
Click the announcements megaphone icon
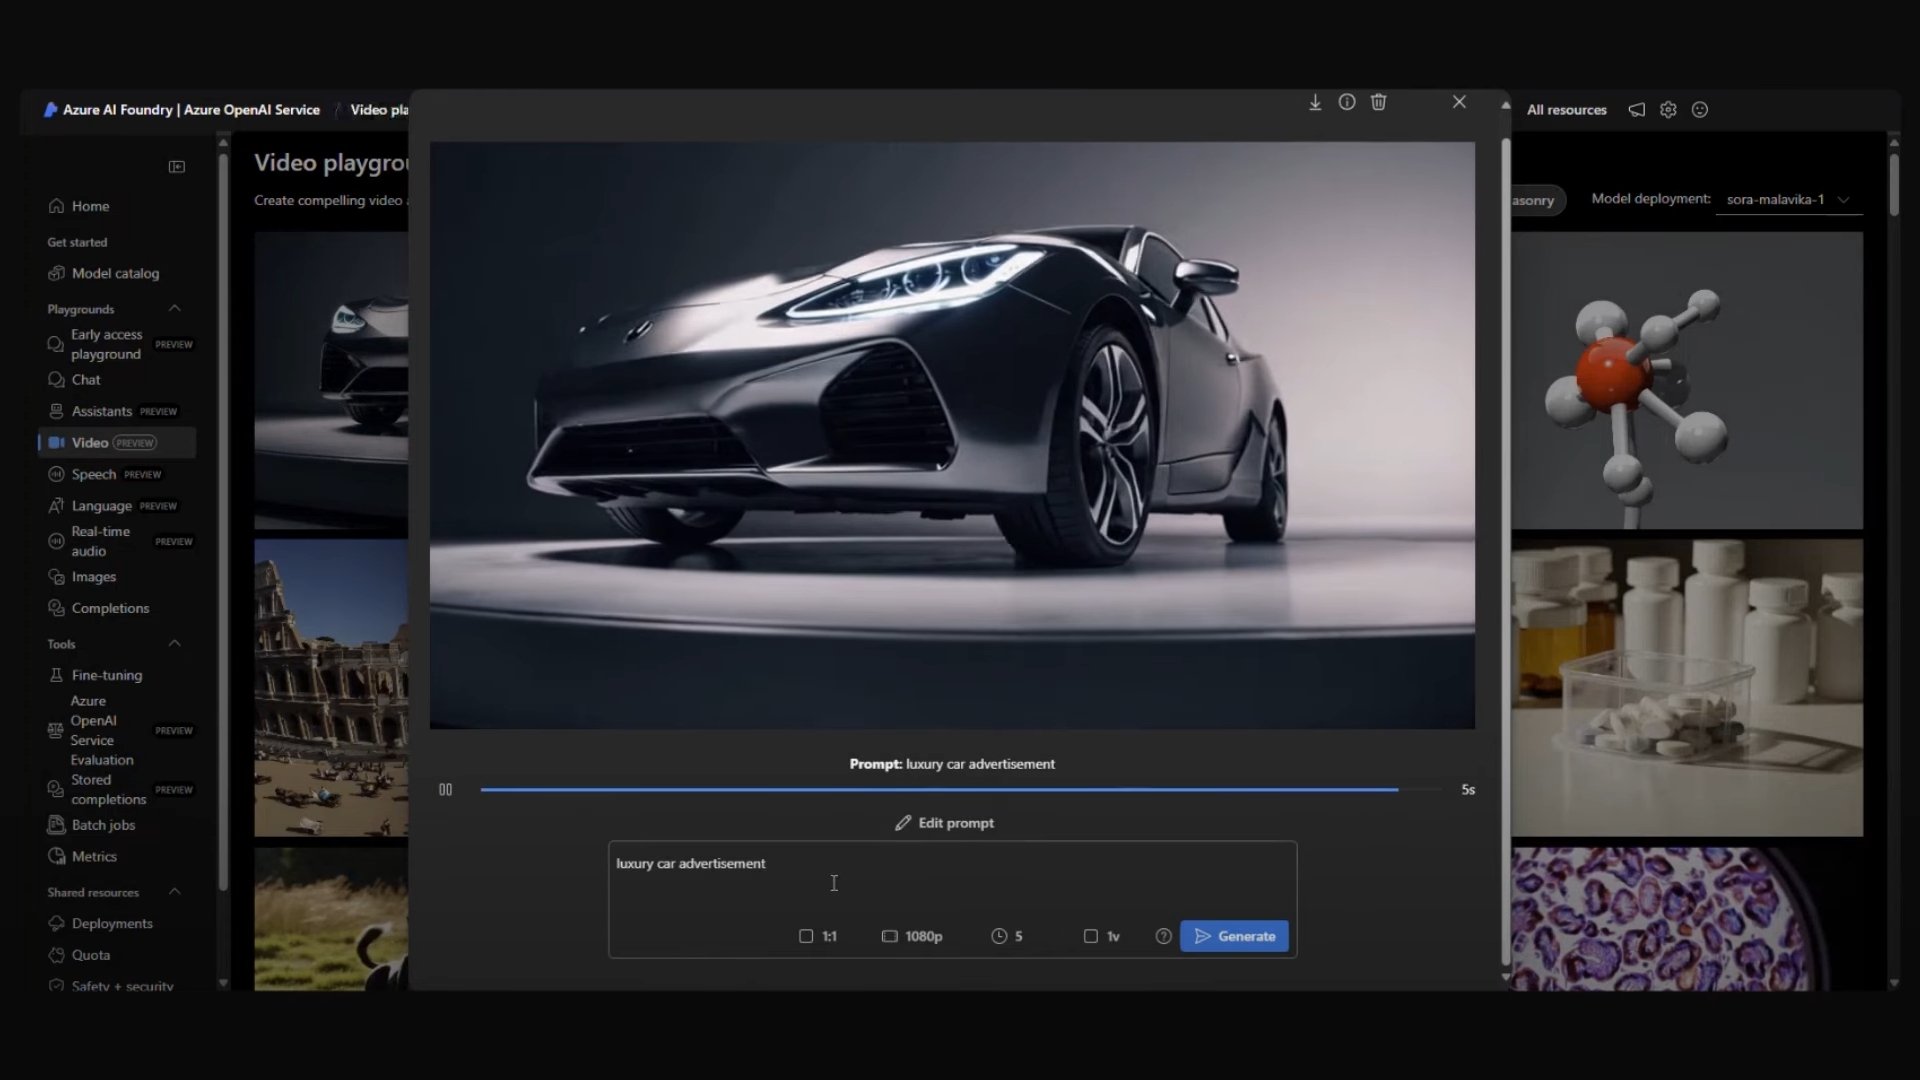tap(1636, 110)
